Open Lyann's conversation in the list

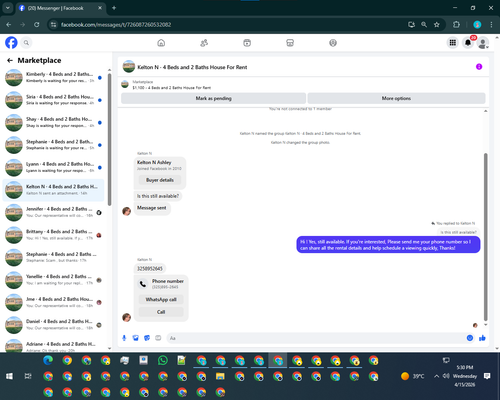pos(53,167)
